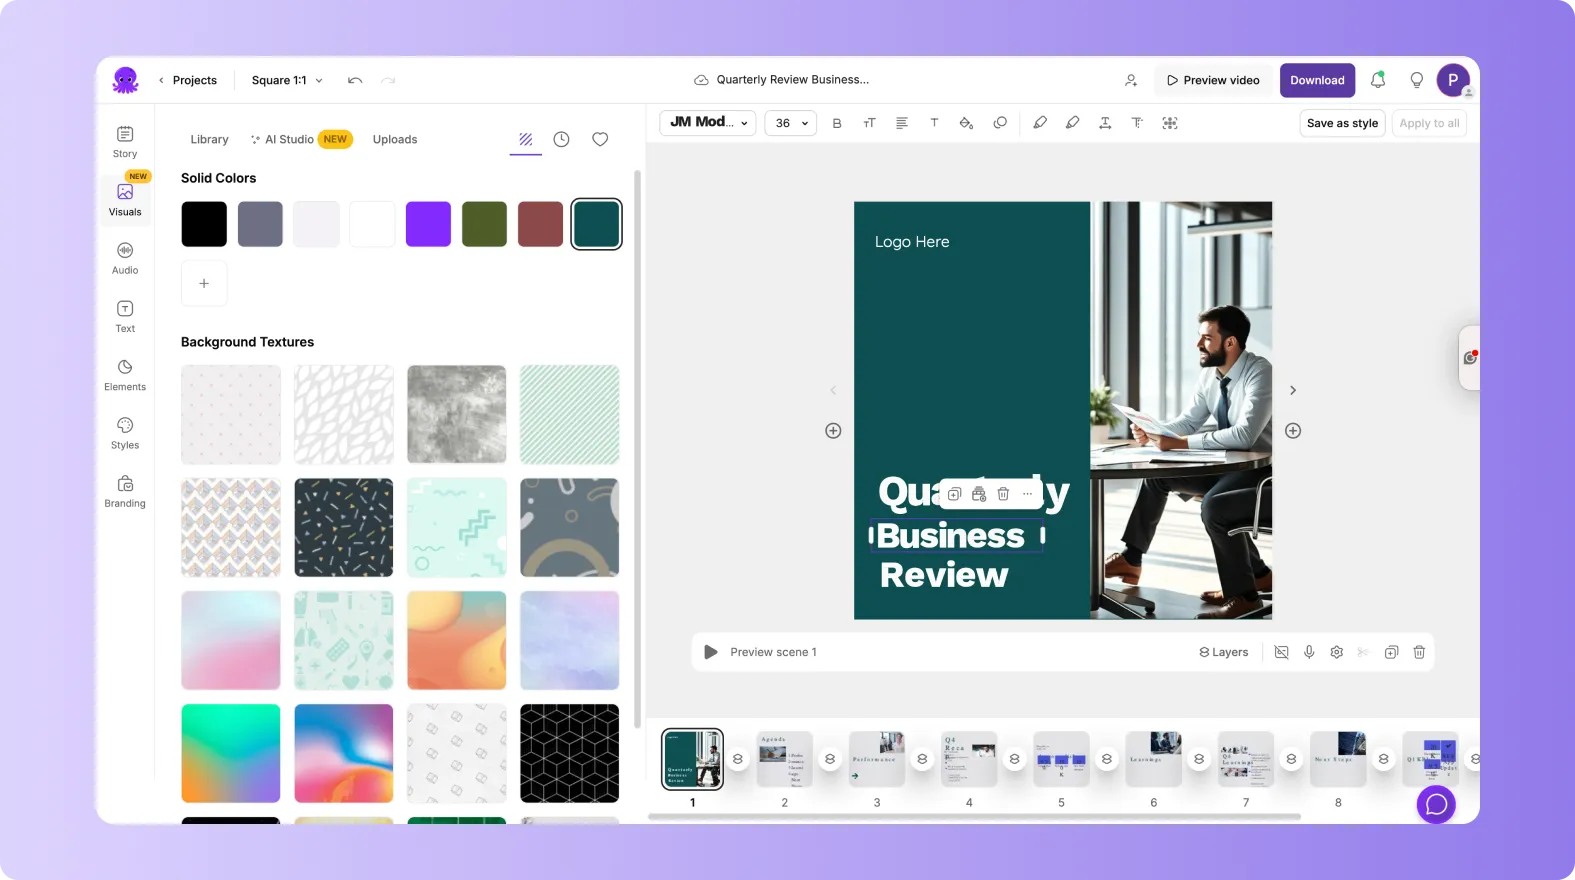Switch to the AI Studio tab
The image size is (1575, 880).
tap(300, 139)
